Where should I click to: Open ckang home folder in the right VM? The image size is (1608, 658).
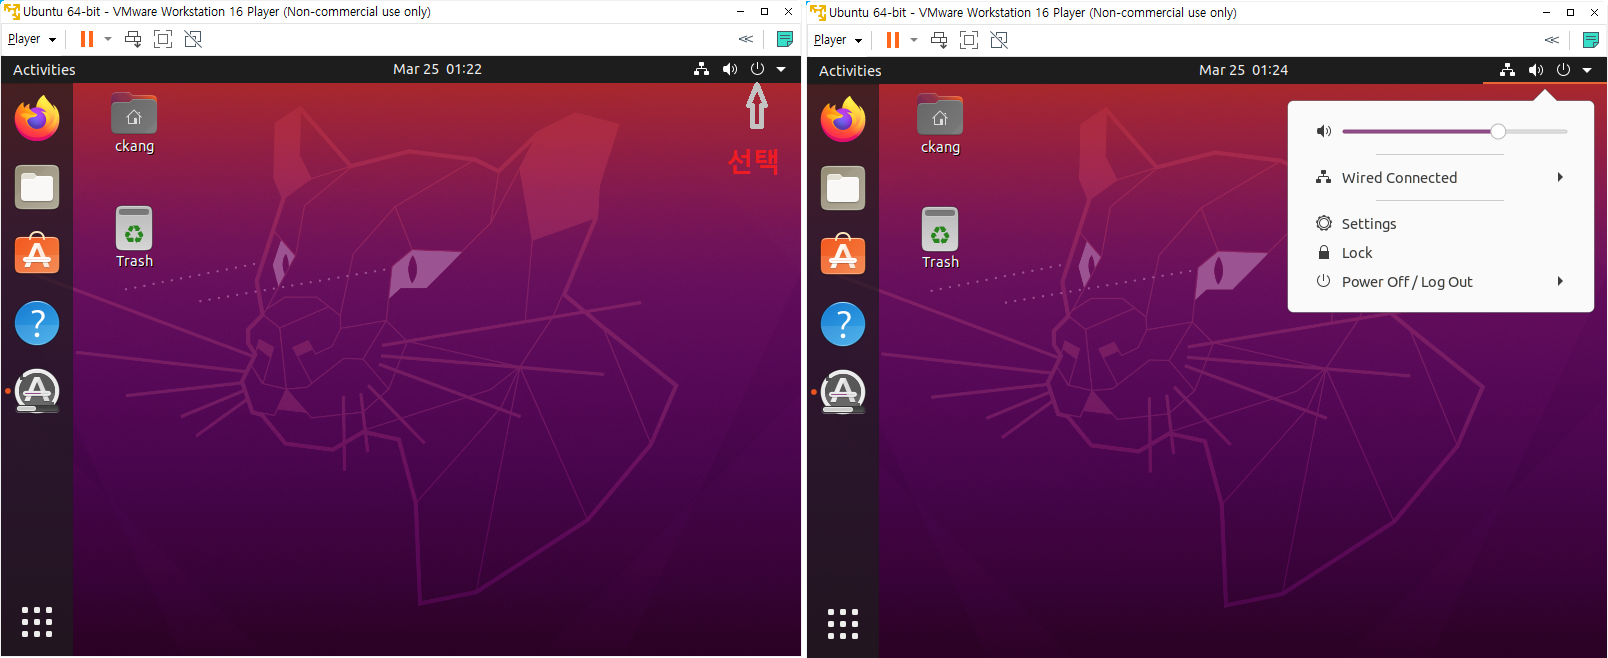(x=940, y=125)
